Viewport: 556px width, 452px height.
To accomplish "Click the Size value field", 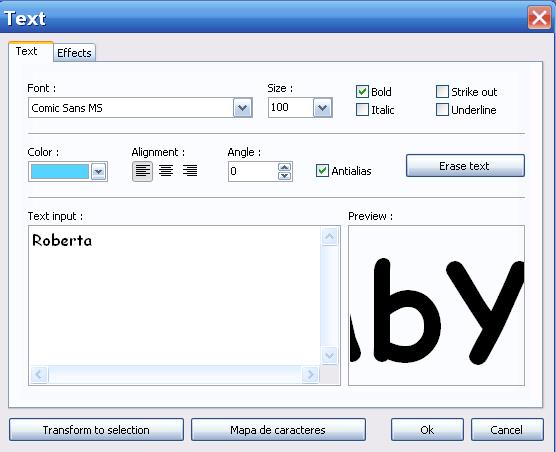I will (x=291, y=108).
